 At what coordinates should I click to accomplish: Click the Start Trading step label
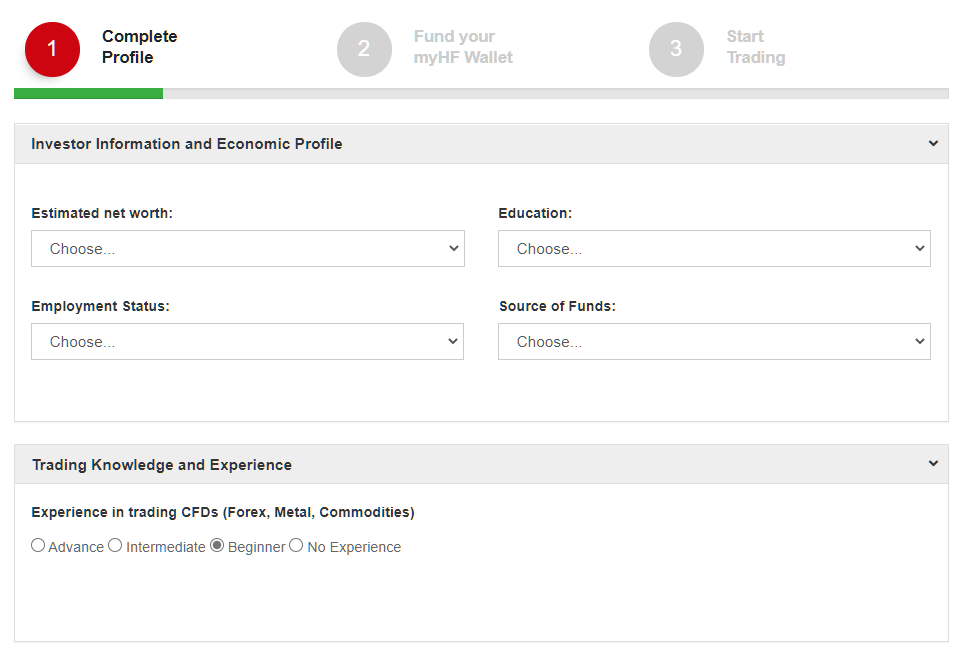pos(756,47)
